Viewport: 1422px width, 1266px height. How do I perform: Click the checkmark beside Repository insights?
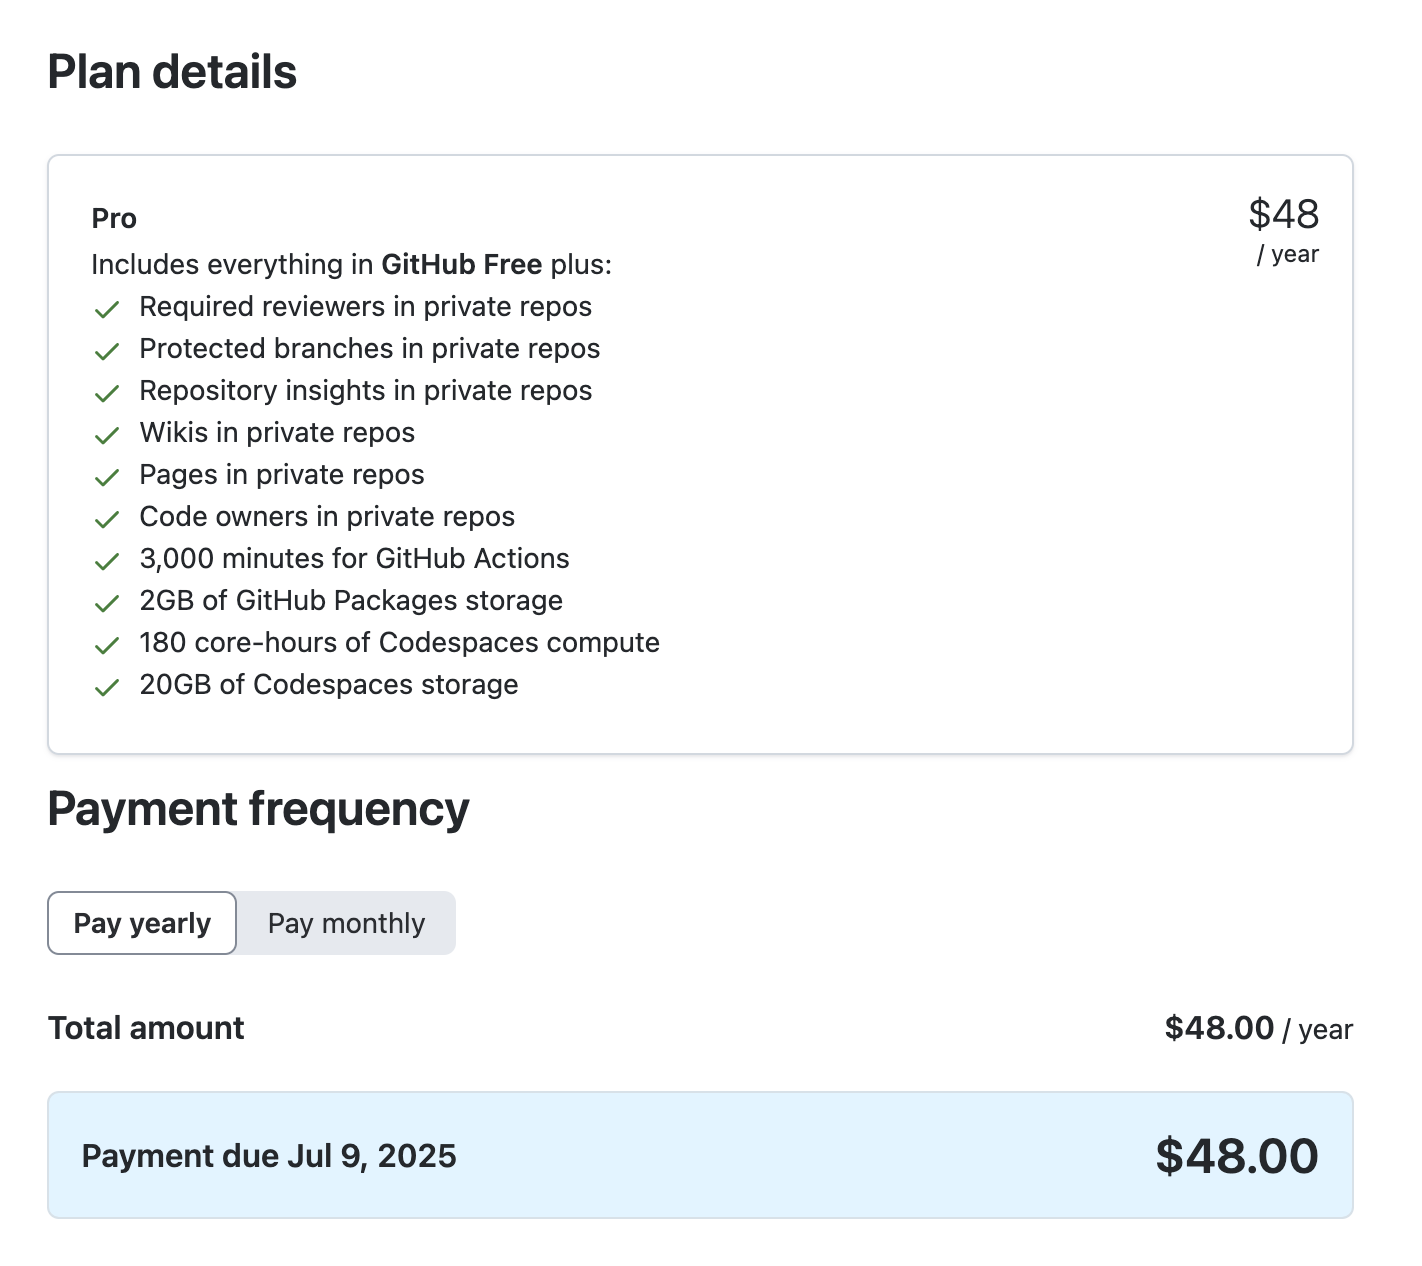tap(107, 393)
